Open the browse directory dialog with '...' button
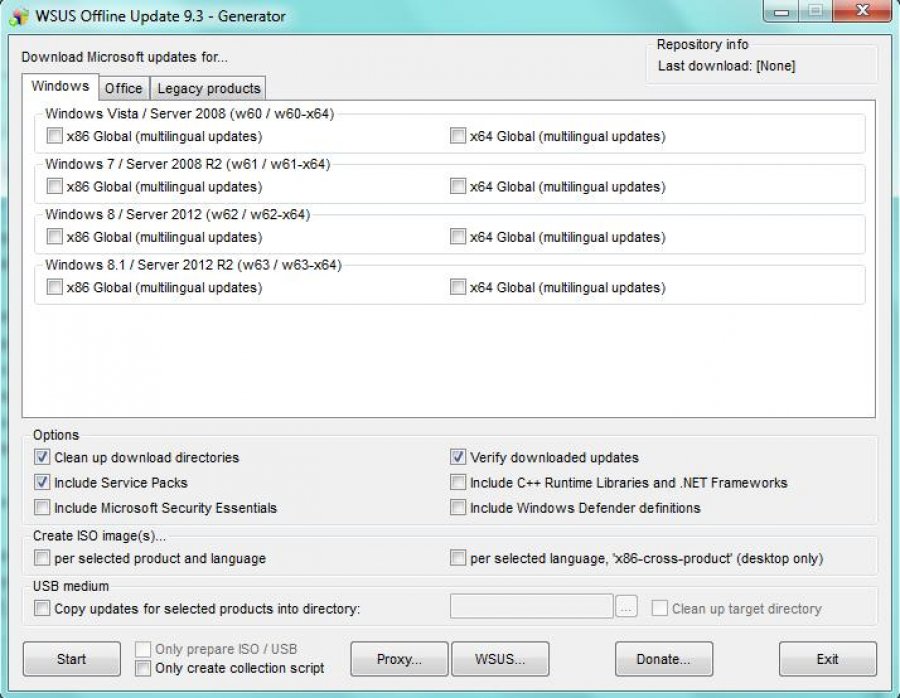This screenshot has width=900, height=698. pyautogui.click(x=628, y=605)
